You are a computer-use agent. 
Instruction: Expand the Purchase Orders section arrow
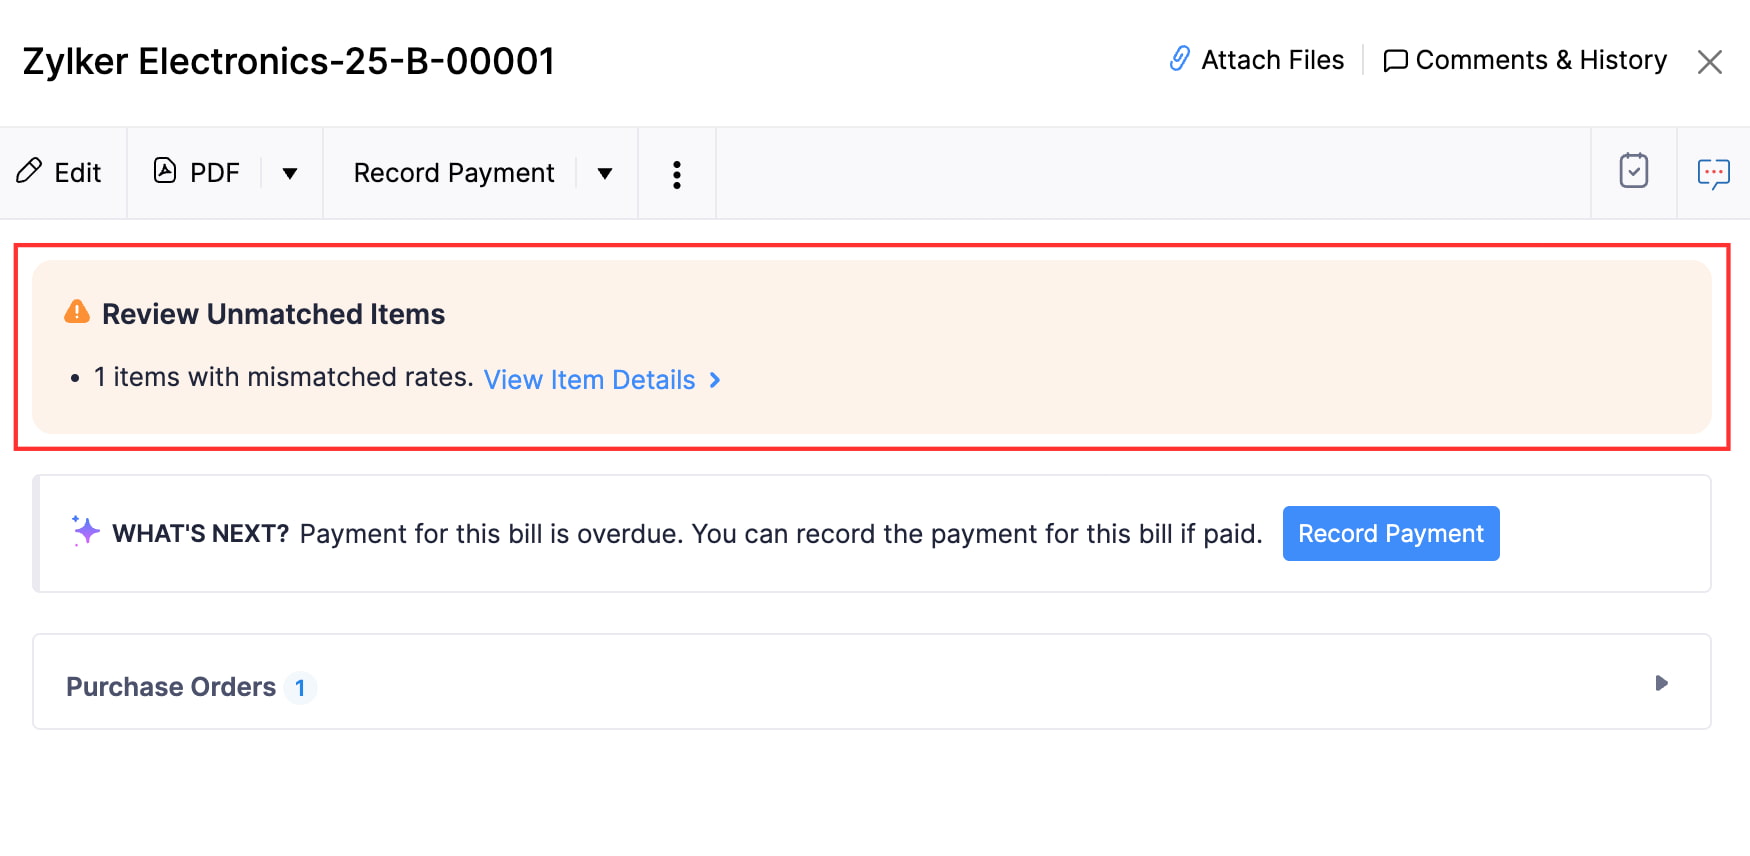(x=1661, y=683)
